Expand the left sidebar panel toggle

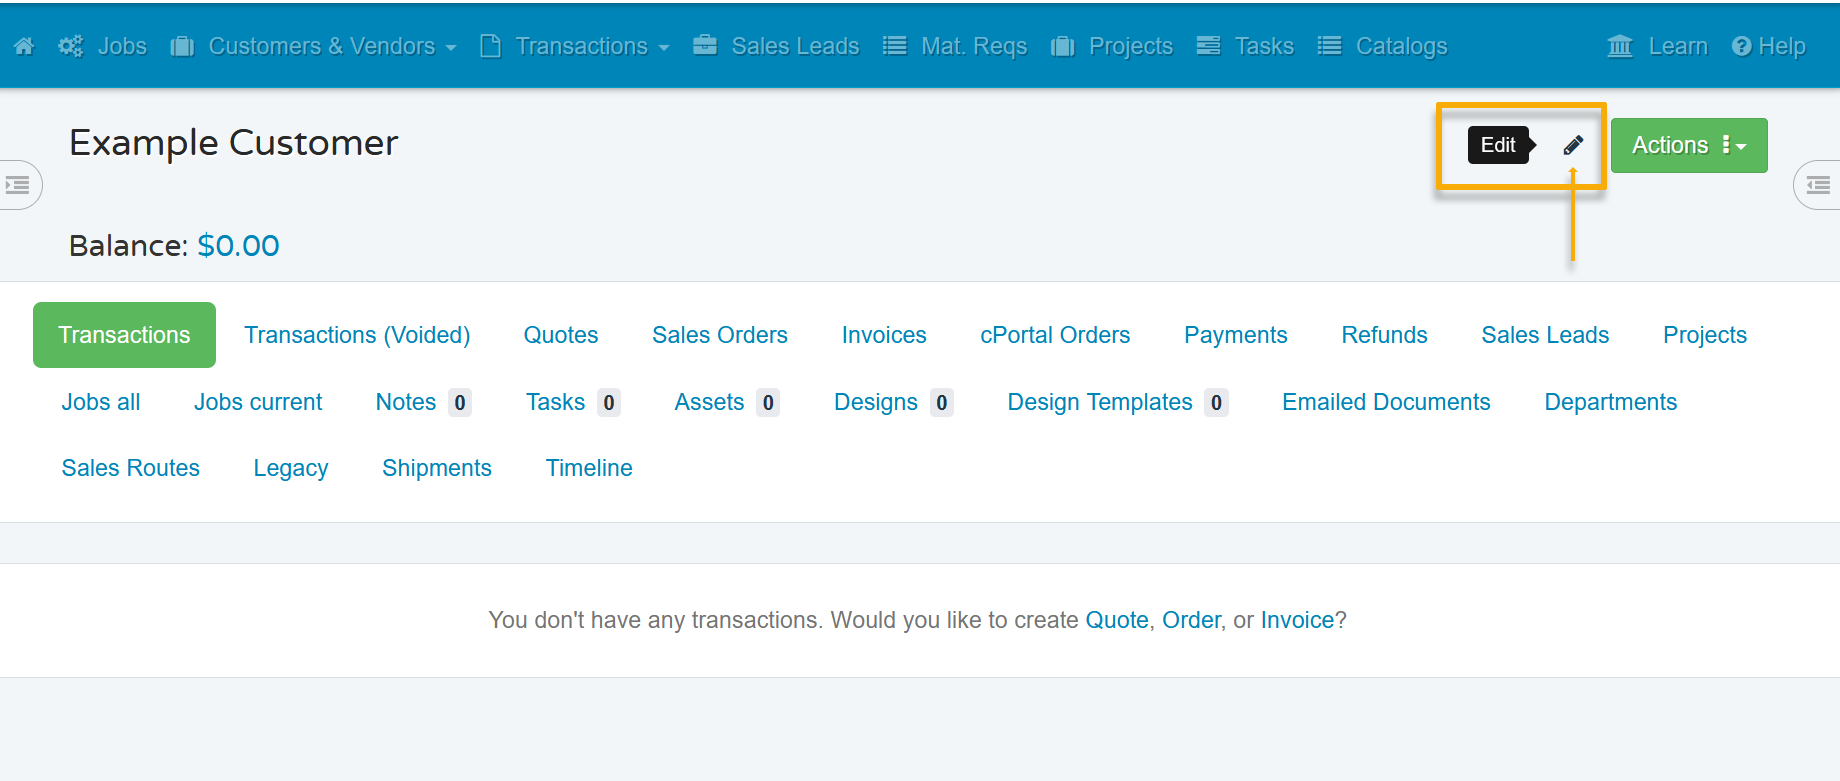pos(19,185)
